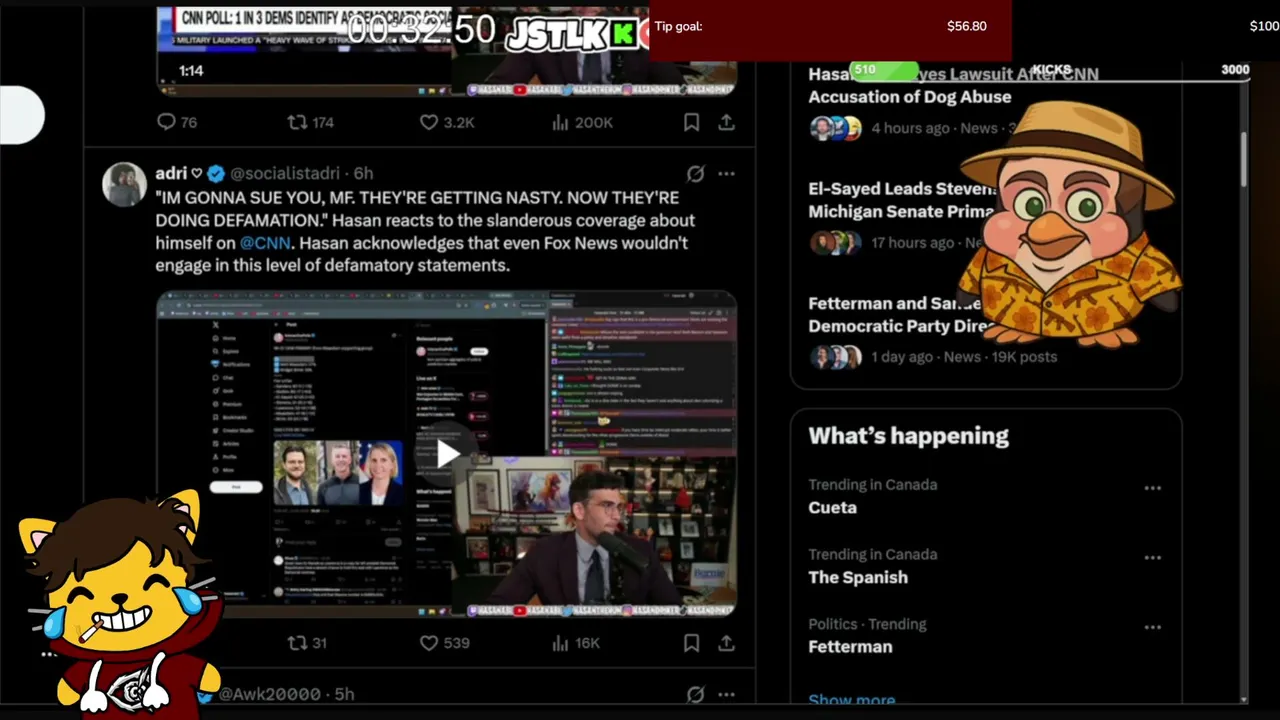Click the avatars beside '4 hours ago'
Screen dimensions: 1280x720
tap(835, 128)
